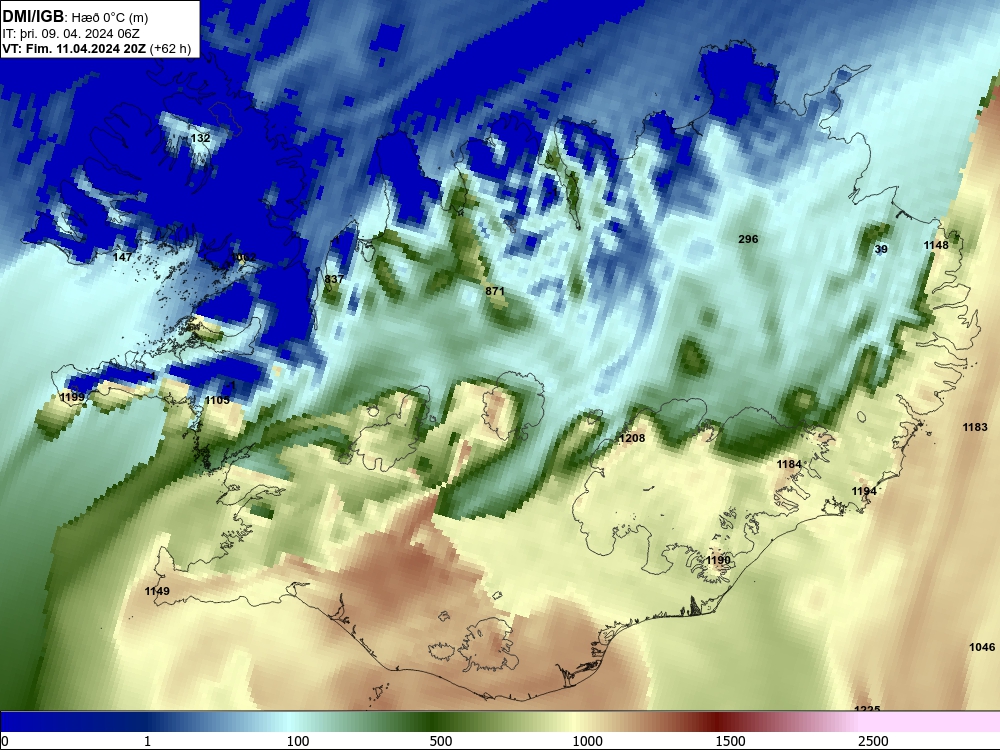Click the 1148 map value
The height and width of the screenshot is (750, 1000).
pyautogui.click(x=936, y=246)
